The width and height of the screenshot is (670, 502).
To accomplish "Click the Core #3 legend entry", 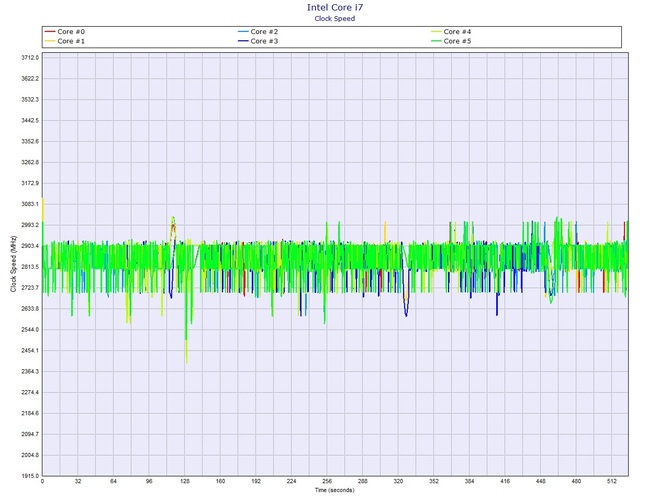I will coord(258,41).
